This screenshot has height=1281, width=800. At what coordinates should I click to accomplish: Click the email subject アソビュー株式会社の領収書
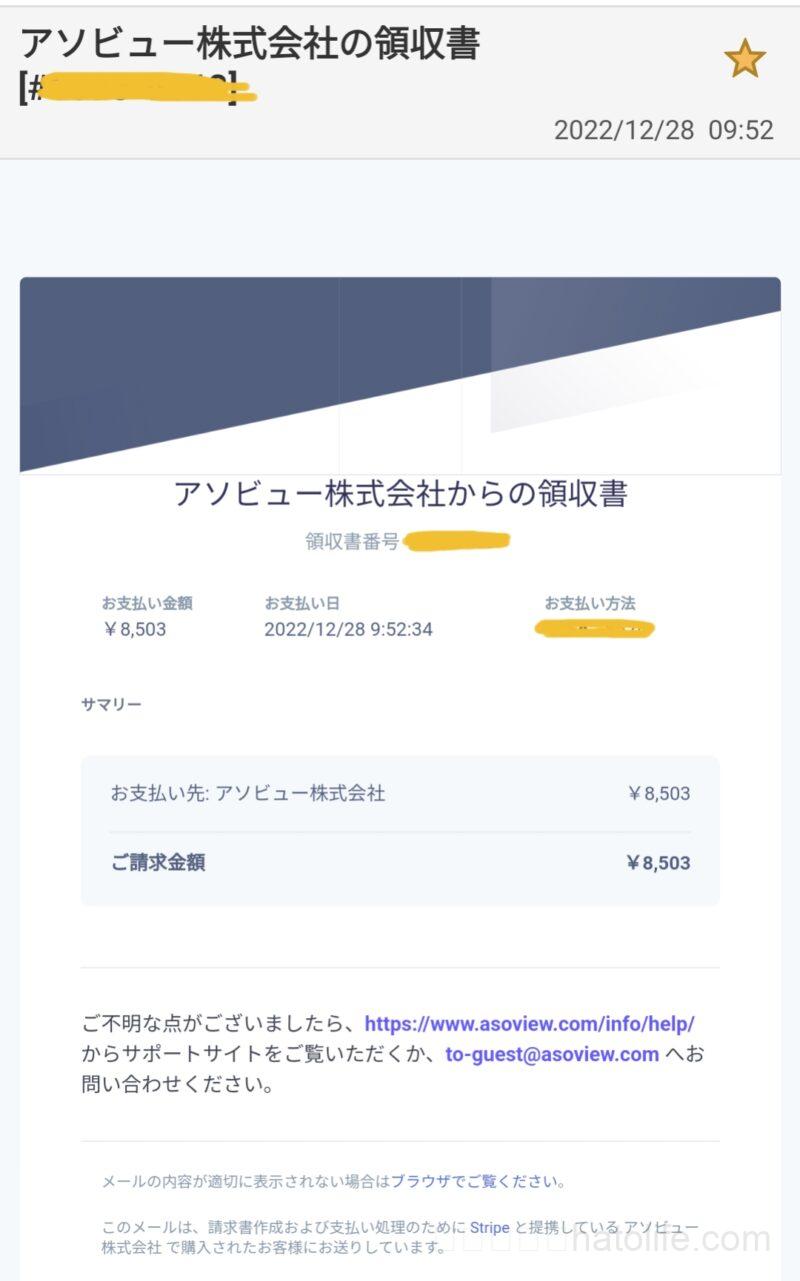click(x=250, y=42)
